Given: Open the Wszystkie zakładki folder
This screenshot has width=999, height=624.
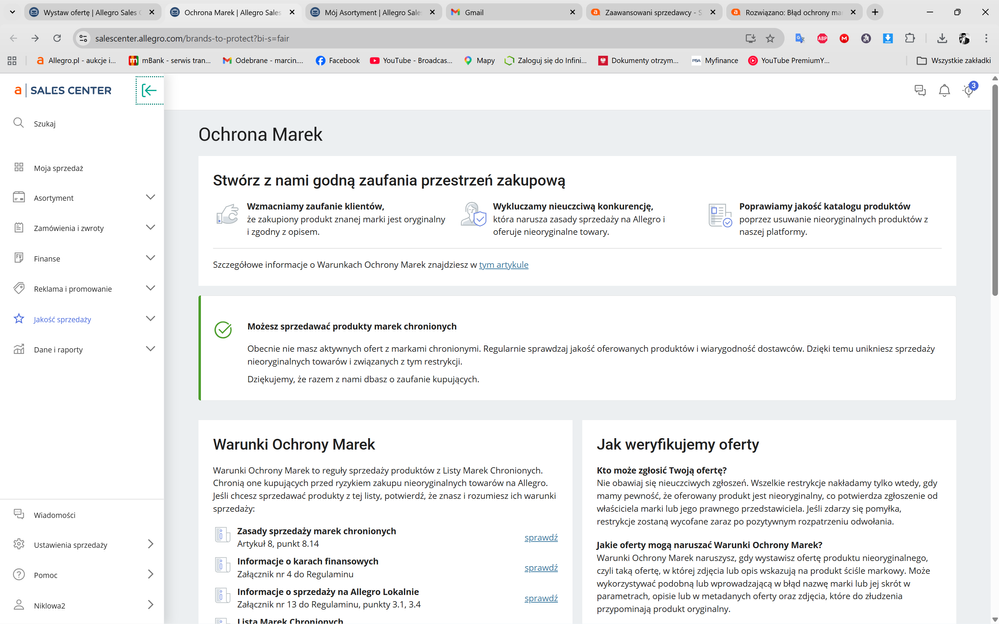Looking at the screenshot, I should click(953, 61).
